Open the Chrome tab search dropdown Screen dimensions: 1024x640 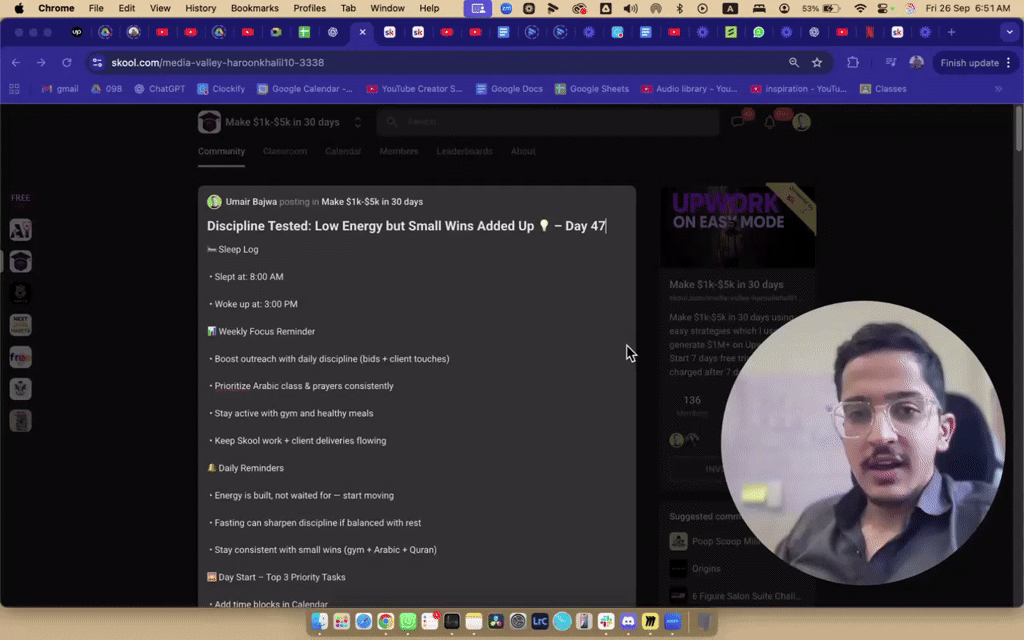(1009, 32)
